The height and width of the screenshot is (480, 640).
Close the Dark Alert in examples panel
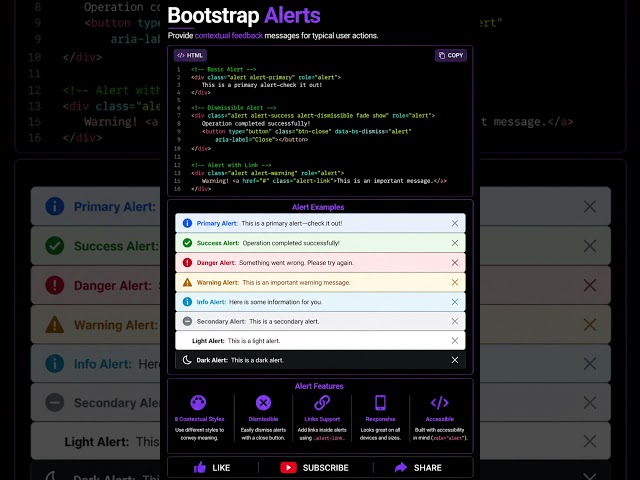click(x=455, y=360)
